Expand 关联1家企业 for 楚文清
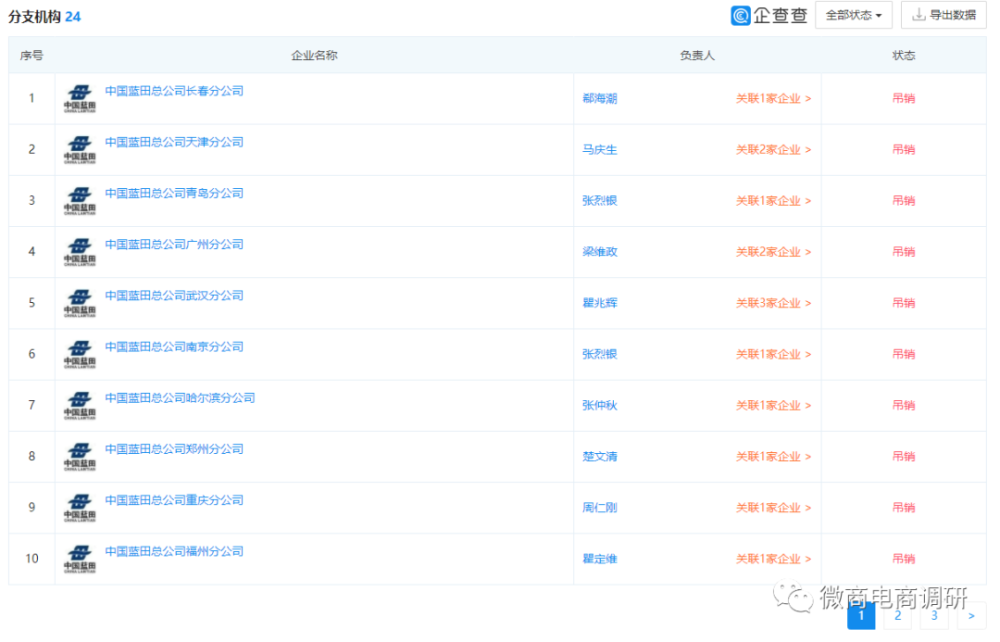 pyautogui.click(x=773, y=456)
